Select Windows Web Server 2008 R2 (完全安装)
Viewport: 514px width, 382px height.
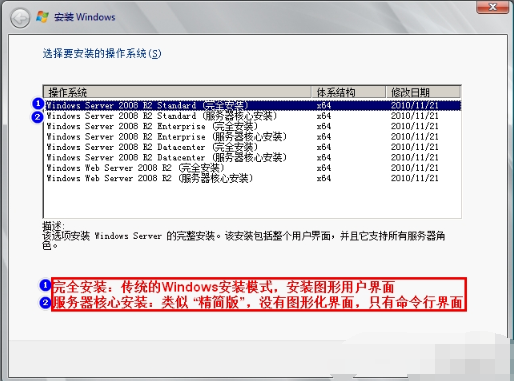tap(252, 168)
